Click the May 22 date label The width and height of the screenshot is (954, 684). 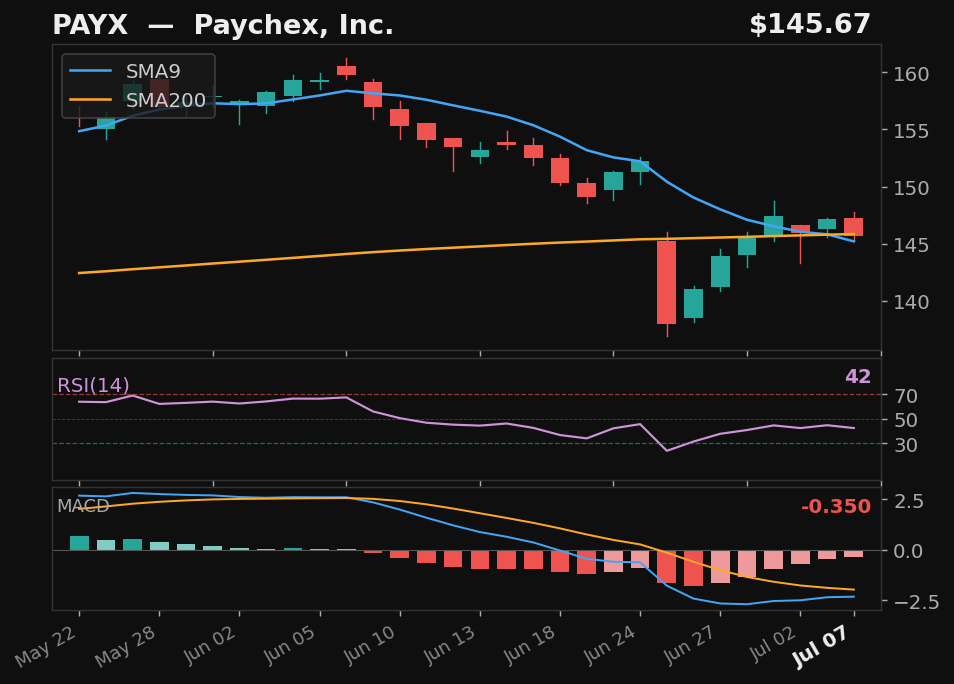click(46, 646)
